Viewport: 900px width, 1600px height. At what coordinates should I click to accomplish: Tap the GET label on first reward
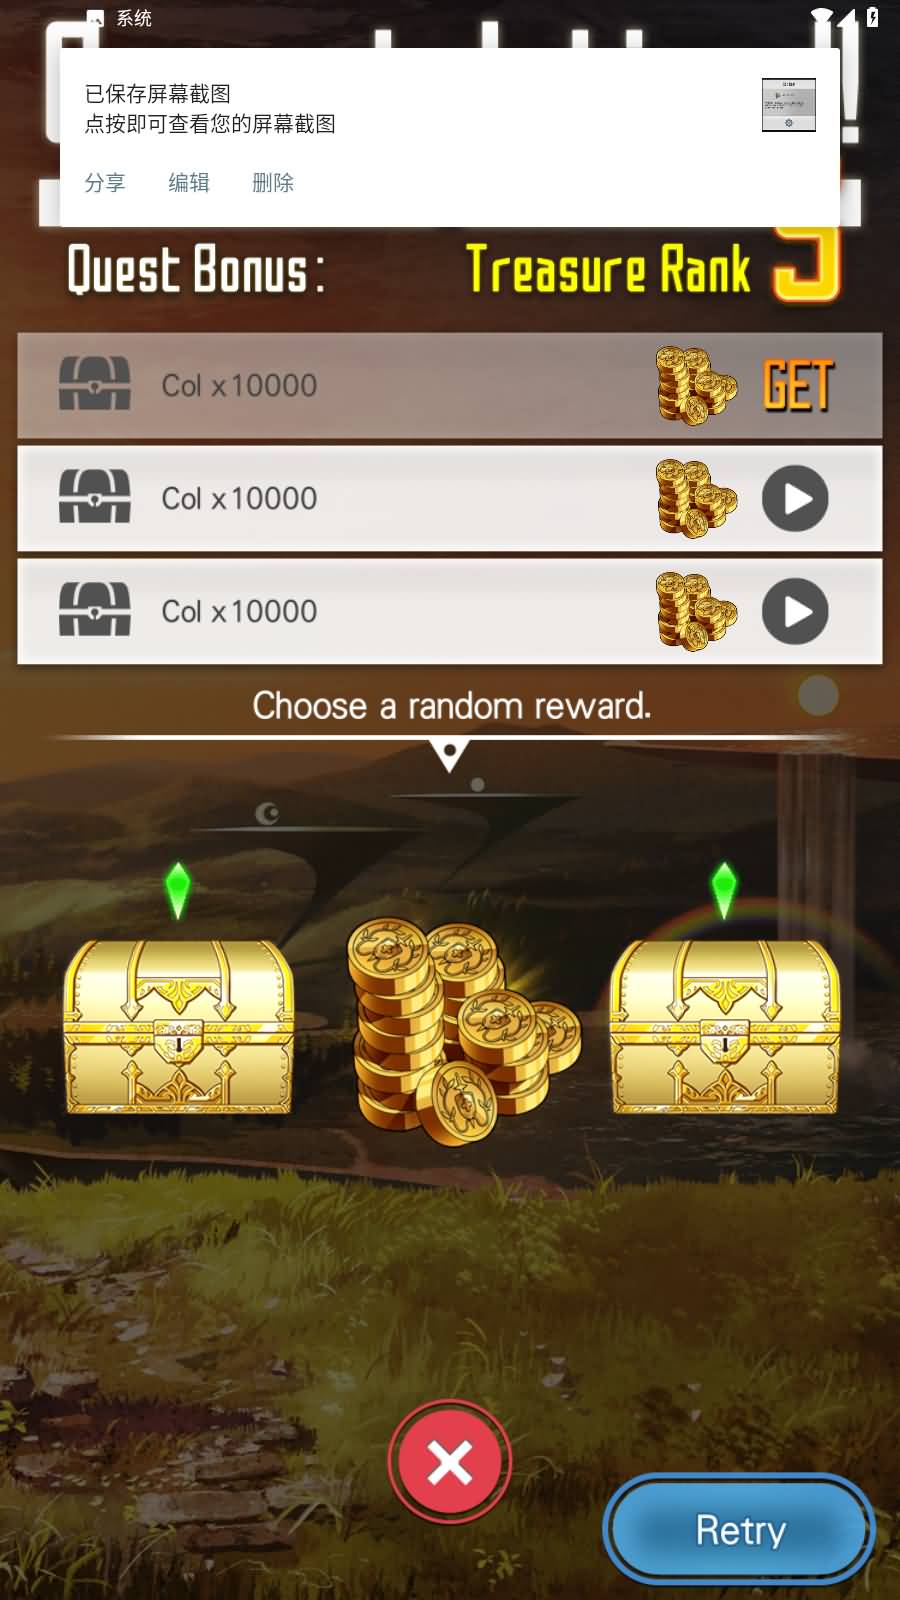pos(797,386)
